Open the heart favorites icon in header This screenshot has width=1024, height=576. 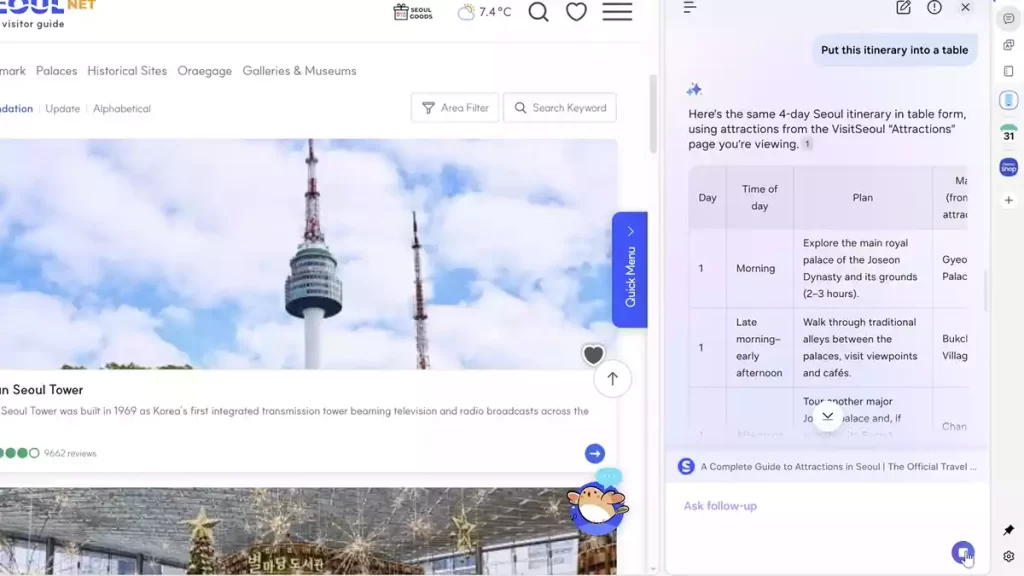576,12
